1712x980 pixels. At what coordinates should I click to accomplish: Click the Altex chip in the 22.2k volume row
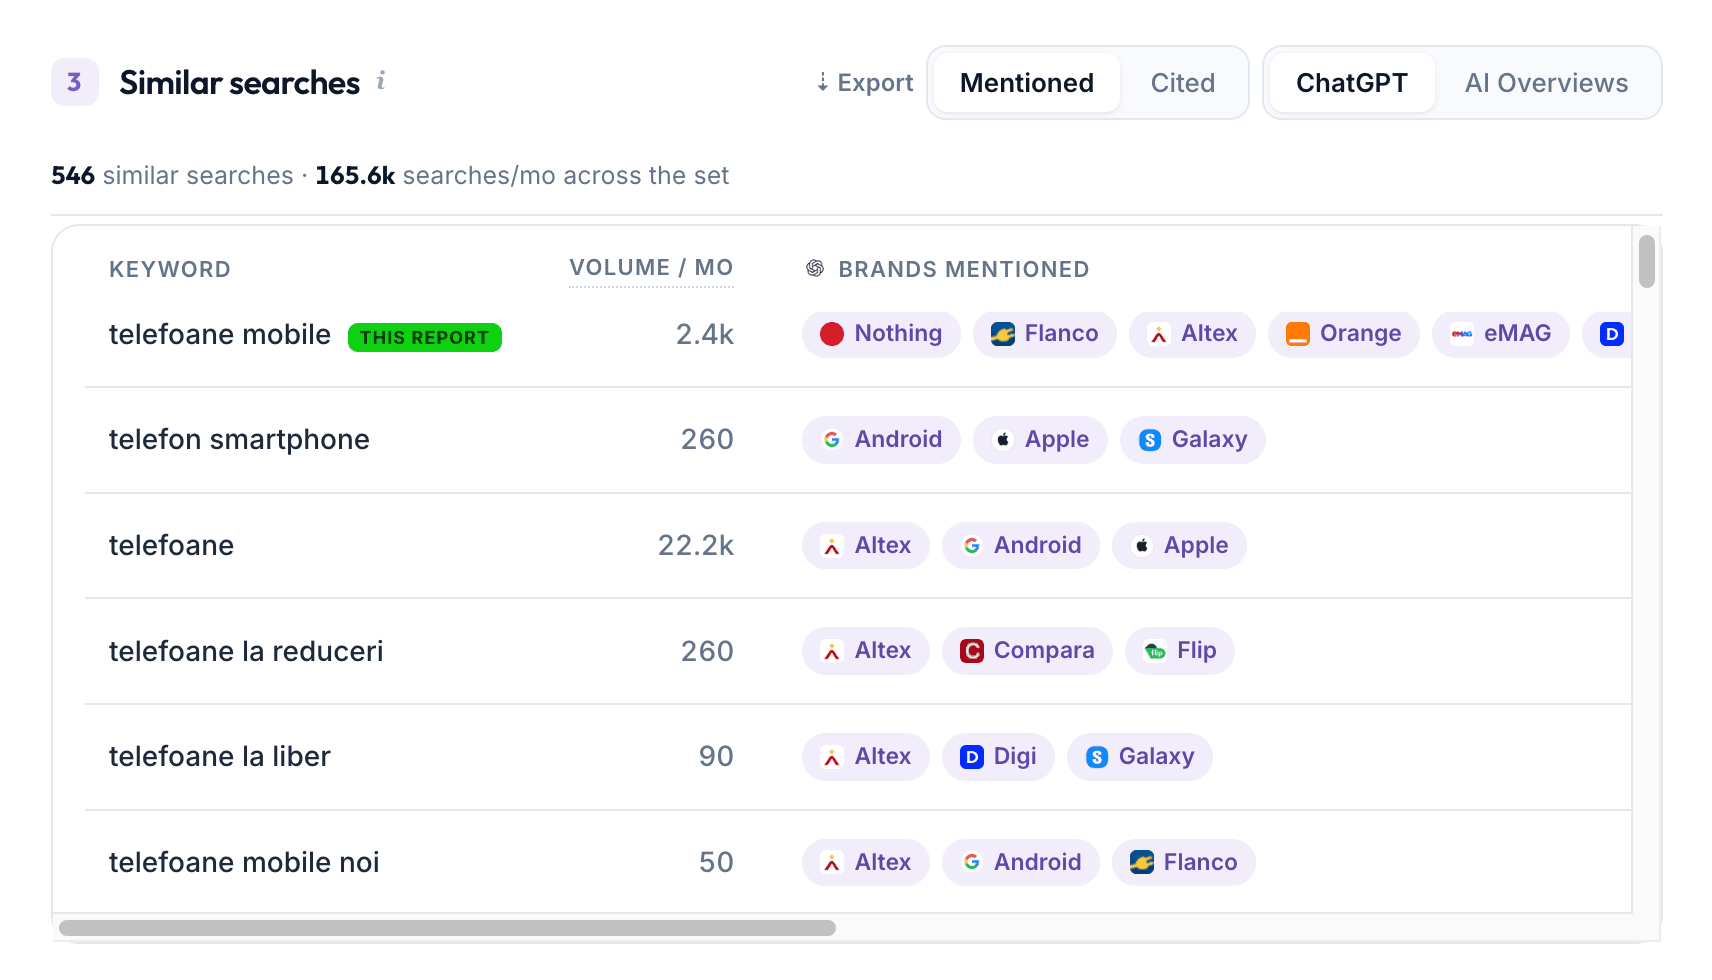tap(865, 546)
